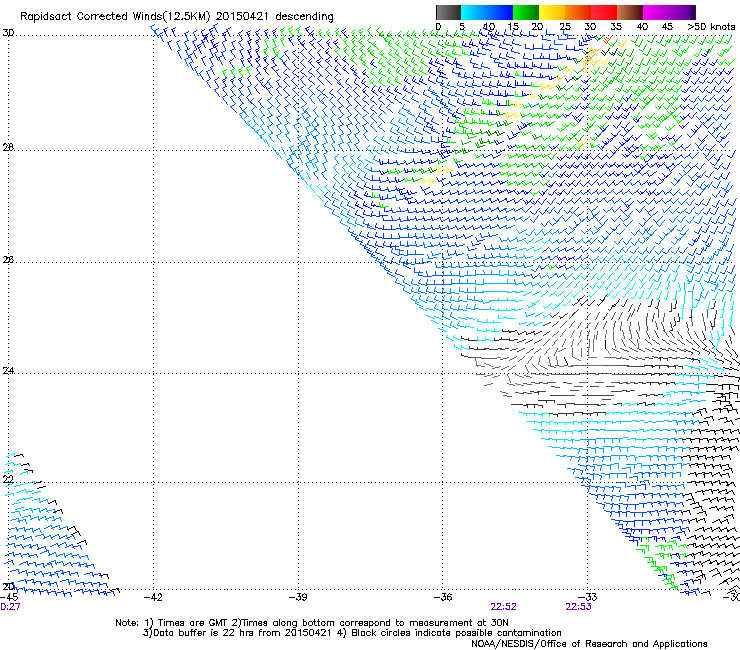Click the 'Note: 1) Times are GMT' line
Viewport: 740px width, 650px height.
311,623
